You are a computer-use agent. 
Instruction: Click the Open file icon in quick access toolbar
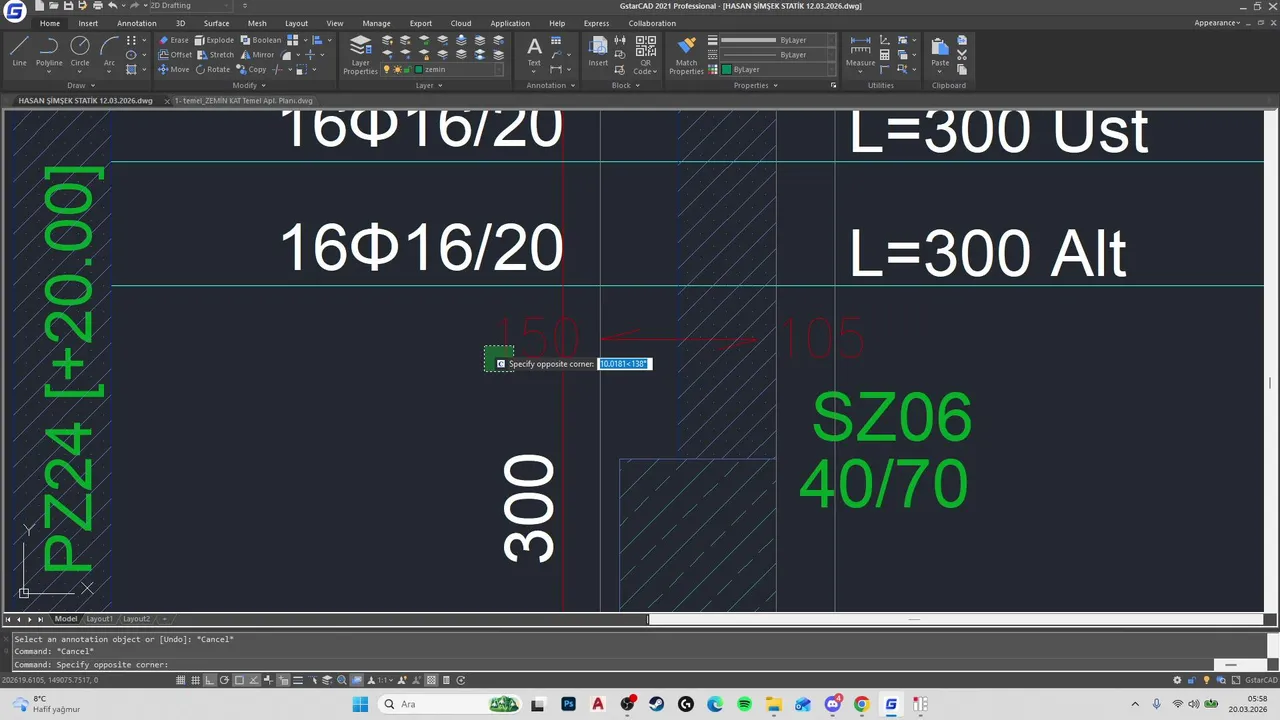click(x=53, y=6)
